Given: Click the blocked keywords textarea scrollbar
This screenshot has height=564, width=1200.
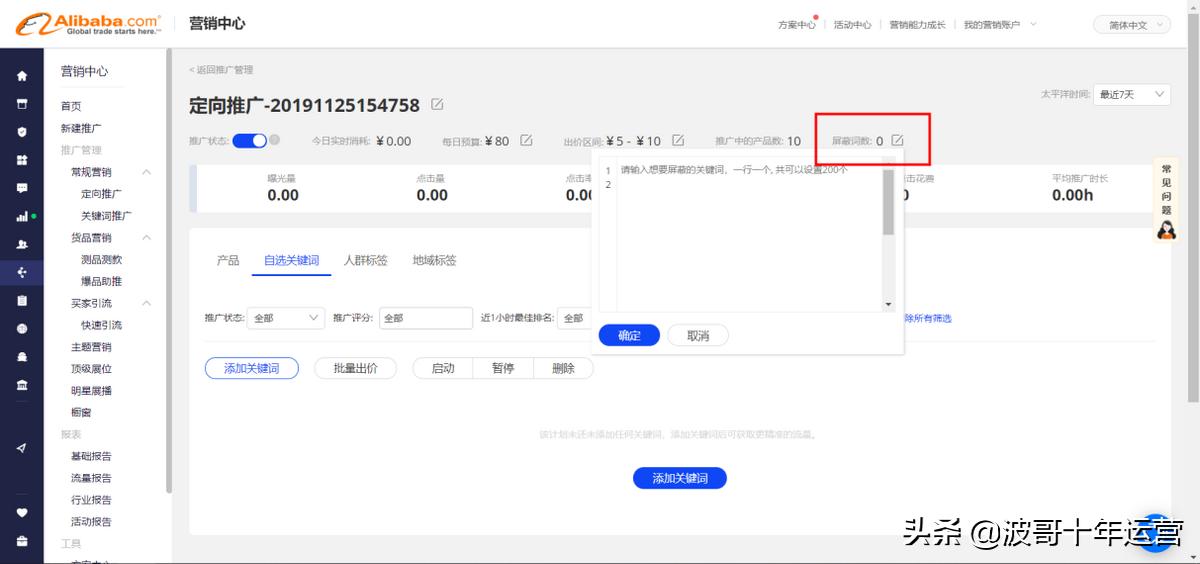Looking at the screenshot, I should point(888,202).
